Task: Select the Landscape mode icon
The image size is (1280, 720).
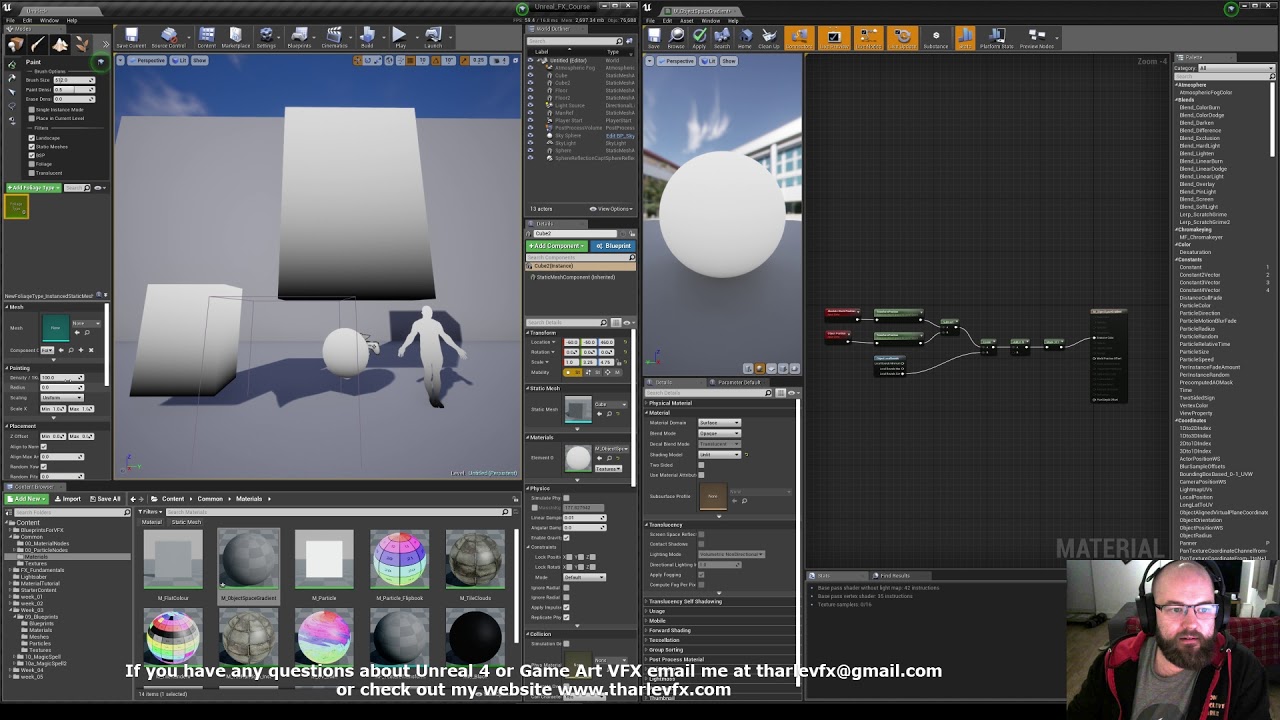Action: pos(60,44)
